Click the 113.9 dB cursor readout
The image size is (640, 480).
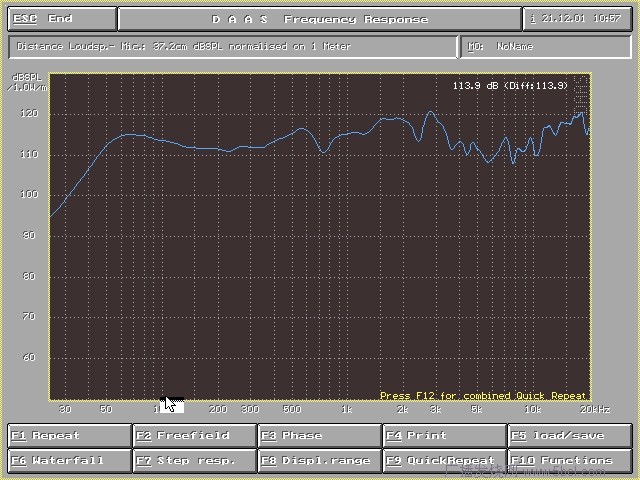click(510, 86)
